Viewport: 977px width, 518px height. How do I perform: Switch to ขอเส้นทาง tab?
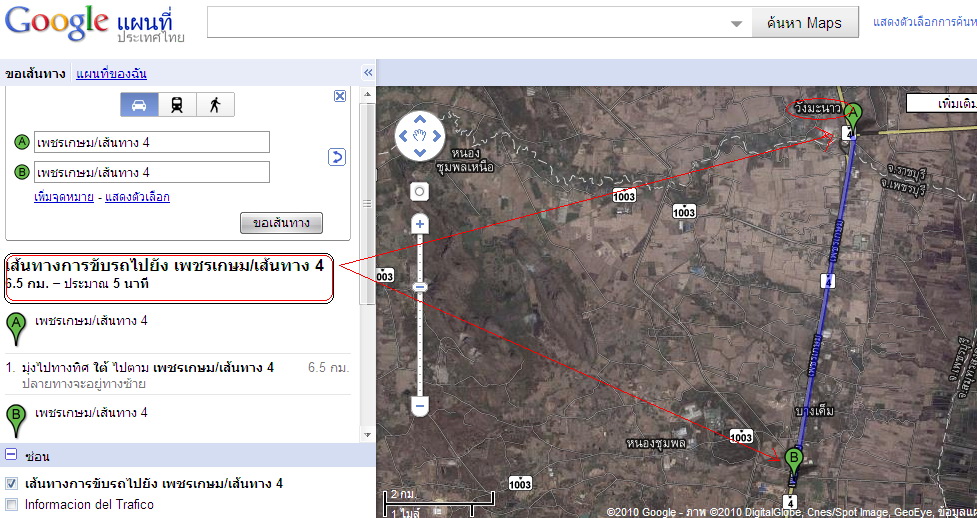37,73
